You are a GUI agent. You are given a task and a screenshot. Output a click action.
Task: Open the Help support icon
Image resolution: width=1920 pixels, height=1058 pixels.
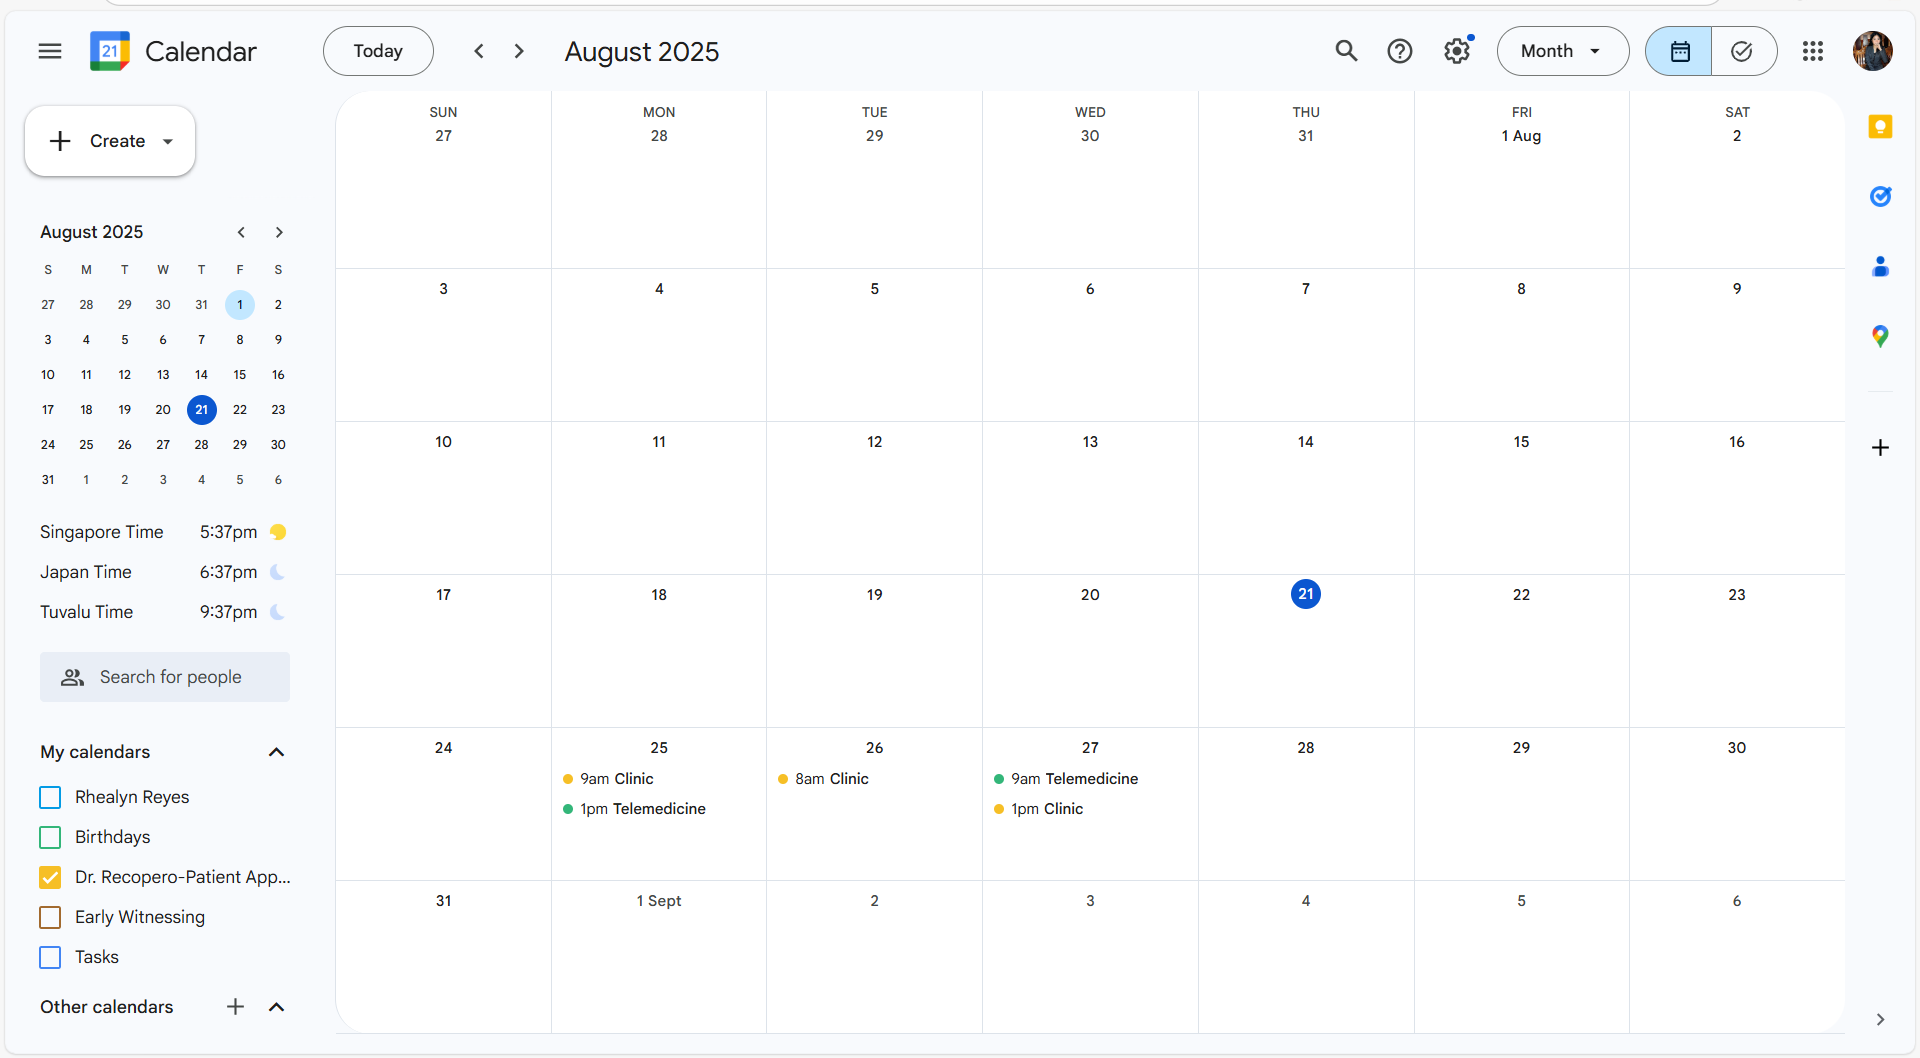pyautogui.click(x=1399, y=51)
